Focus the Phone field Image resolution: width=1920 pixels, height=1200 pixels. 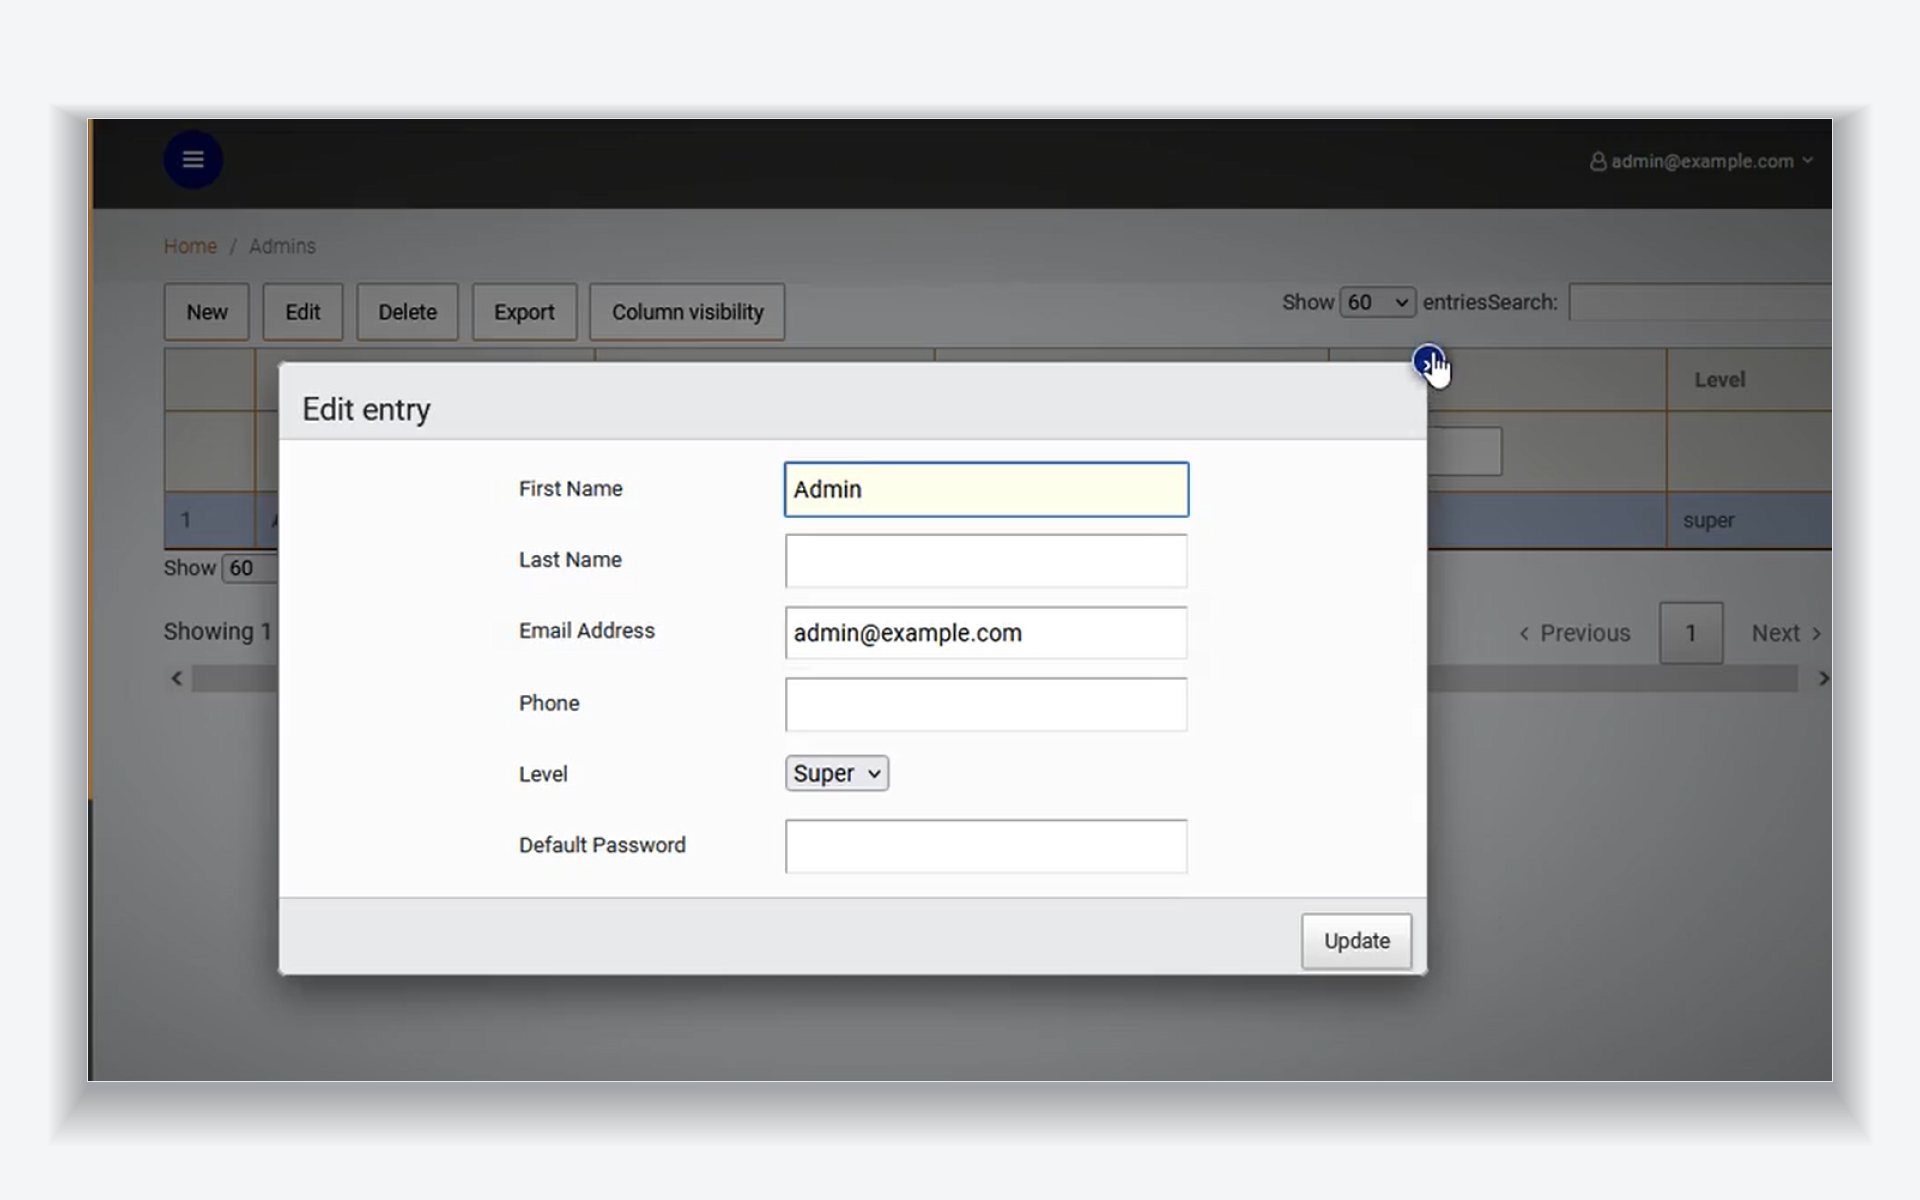tap(986, 704)
